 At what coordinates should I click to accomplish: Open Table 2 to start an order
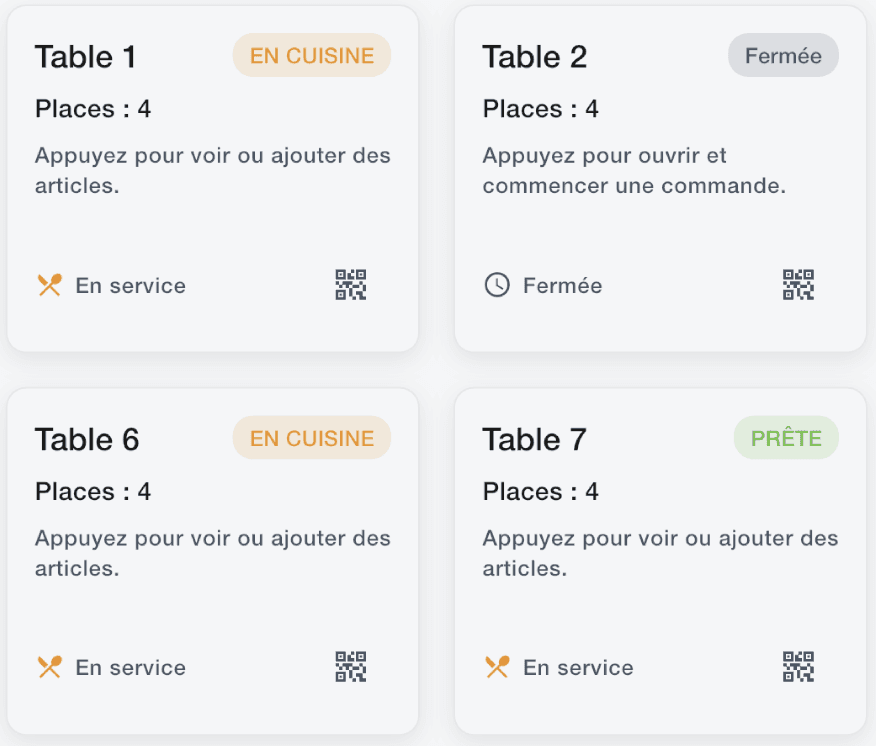click(660, 178)
